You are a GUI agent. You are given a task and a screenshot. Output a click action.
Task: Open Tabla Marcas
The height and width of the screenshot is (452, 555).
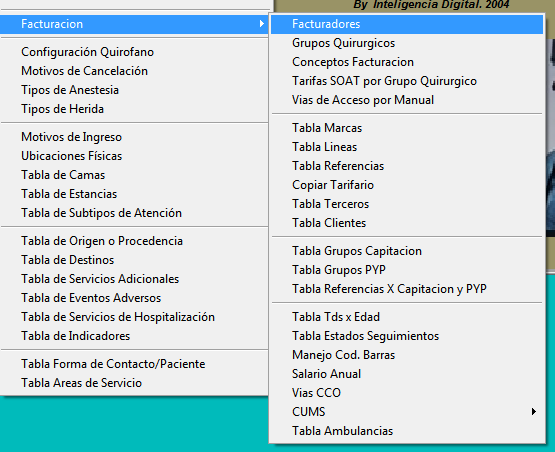(x=407, y=128)
